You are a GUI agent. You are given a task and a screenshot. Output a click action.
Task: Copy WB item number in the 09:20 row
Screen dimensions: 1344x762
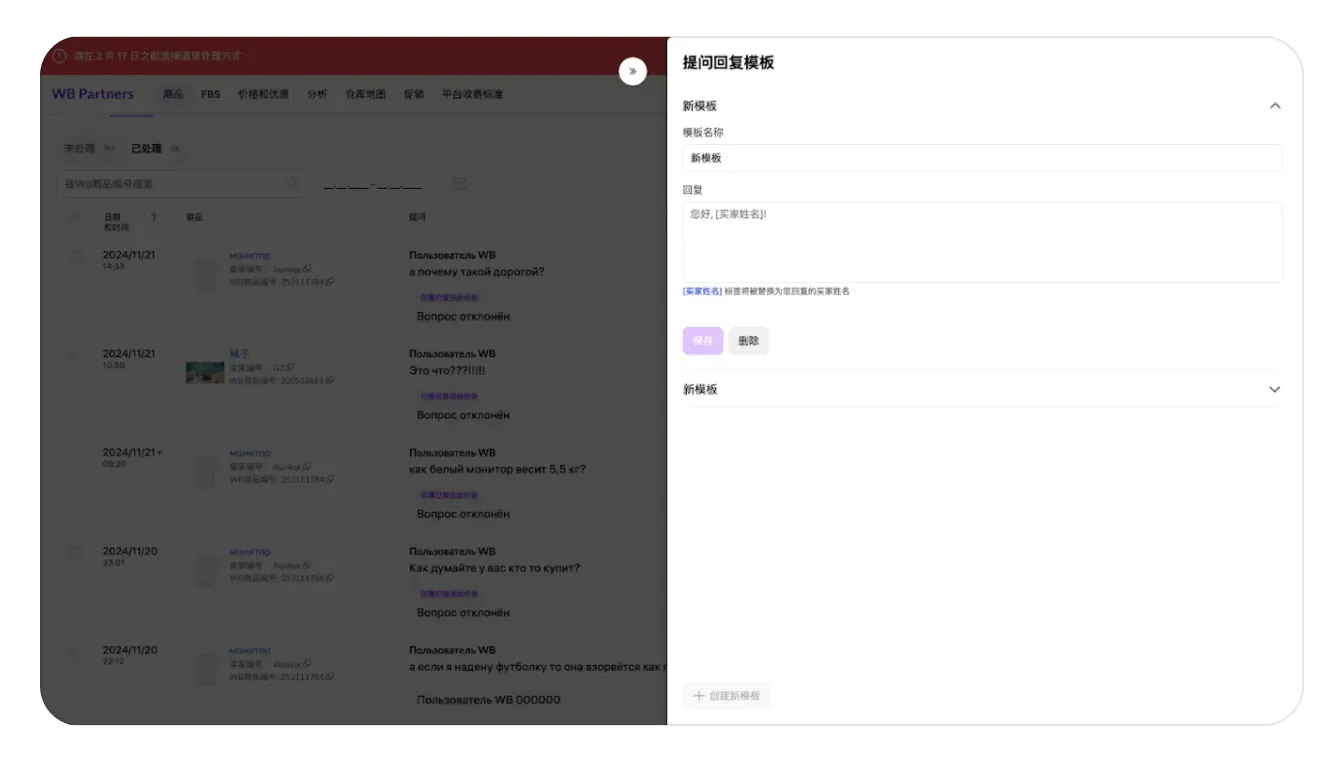point(330,479)
